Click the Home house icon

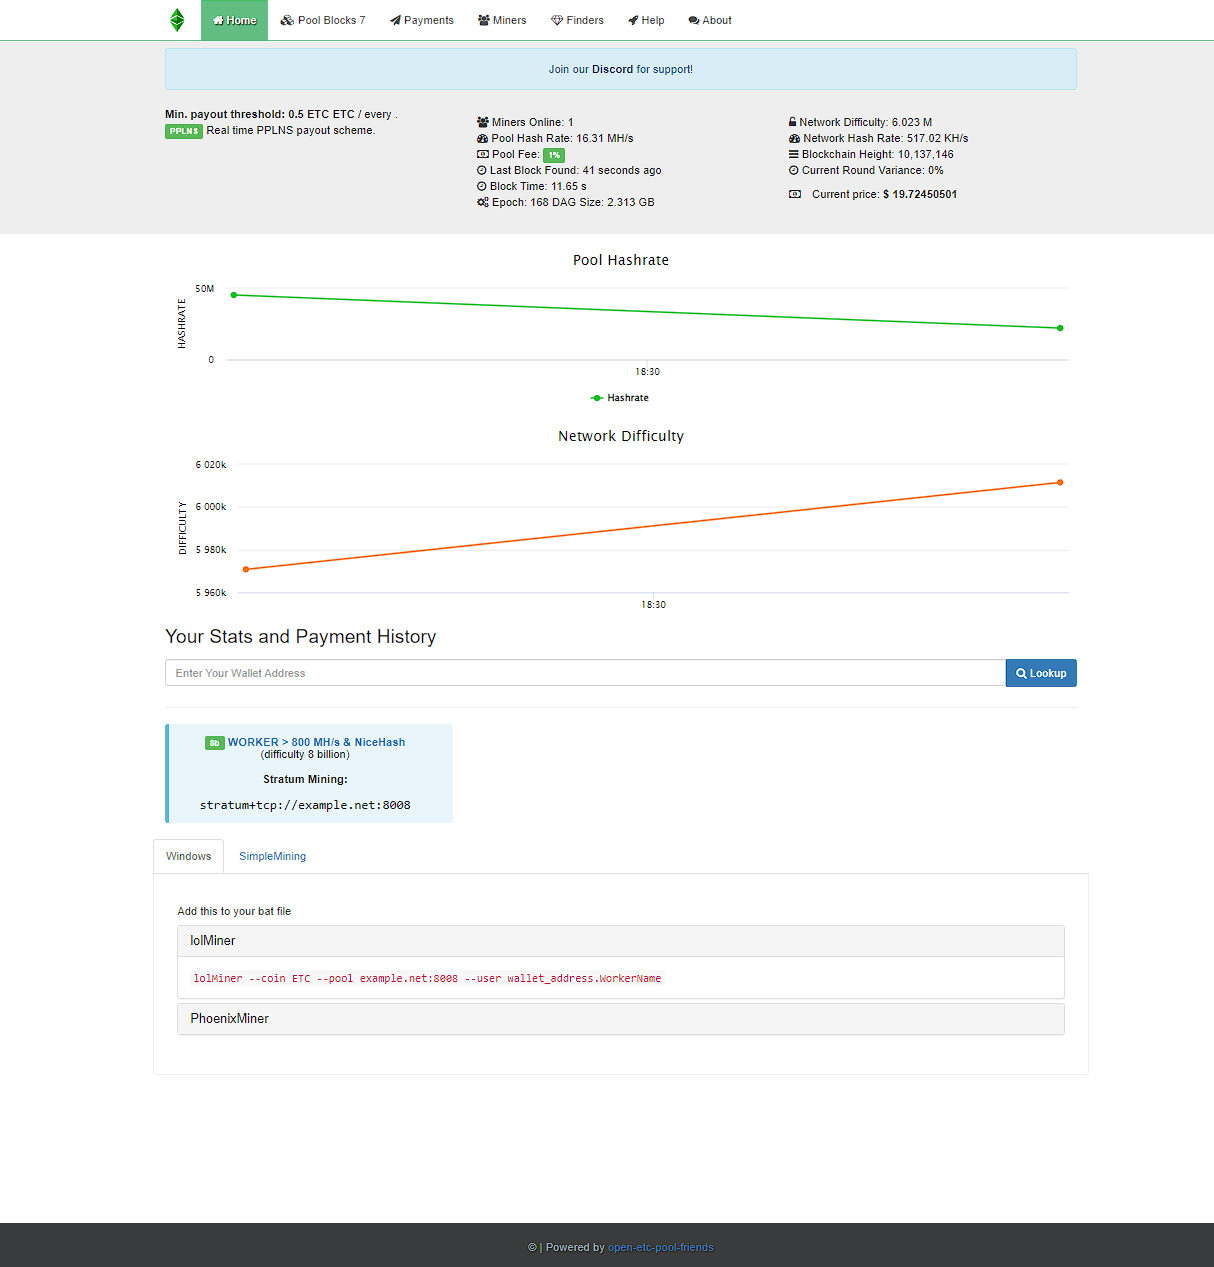pyautogui.click(x=221, y=19)
